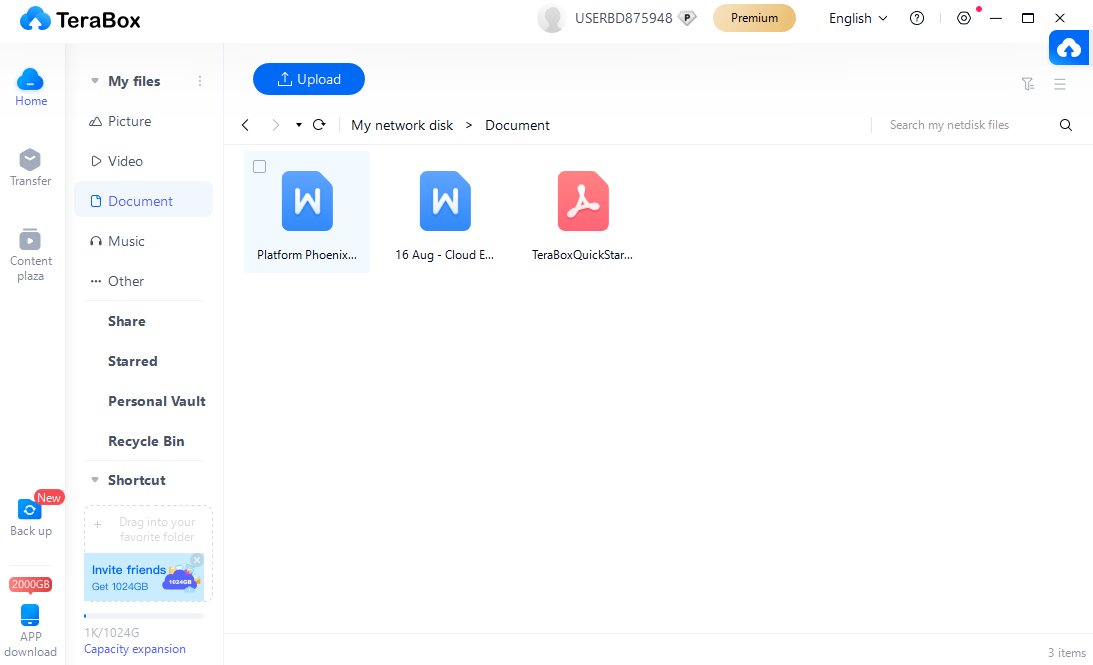This screenshot has width=1093, height=665.
Task: Close the Invite friends banner
Action: pyautogui.click(x=197, y=560)
